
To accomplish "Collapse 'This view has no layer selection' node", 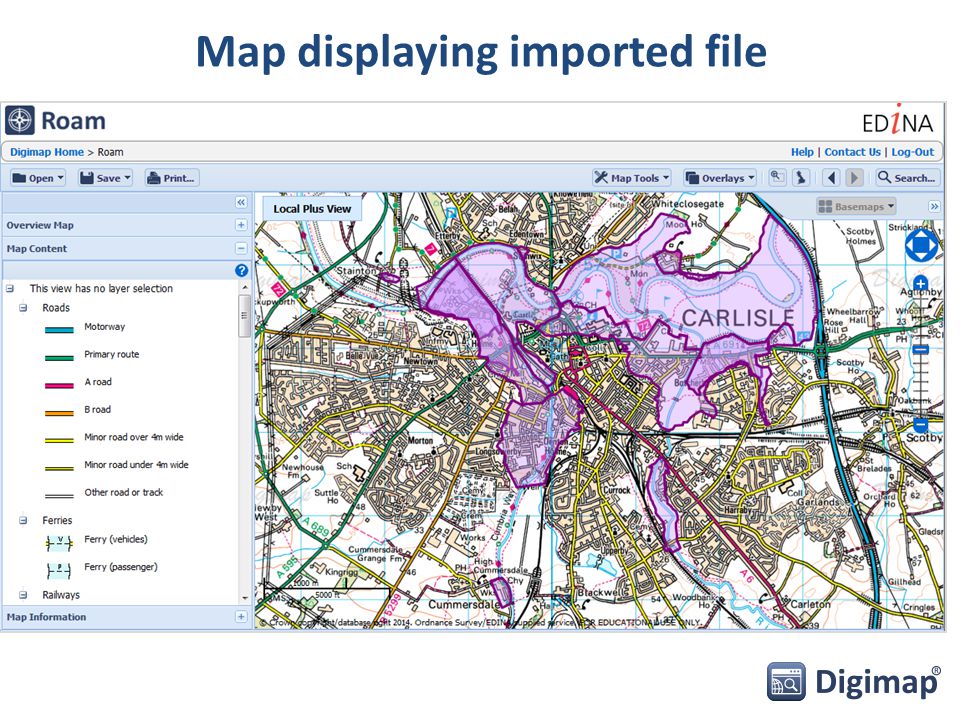I will pos(10,288).
